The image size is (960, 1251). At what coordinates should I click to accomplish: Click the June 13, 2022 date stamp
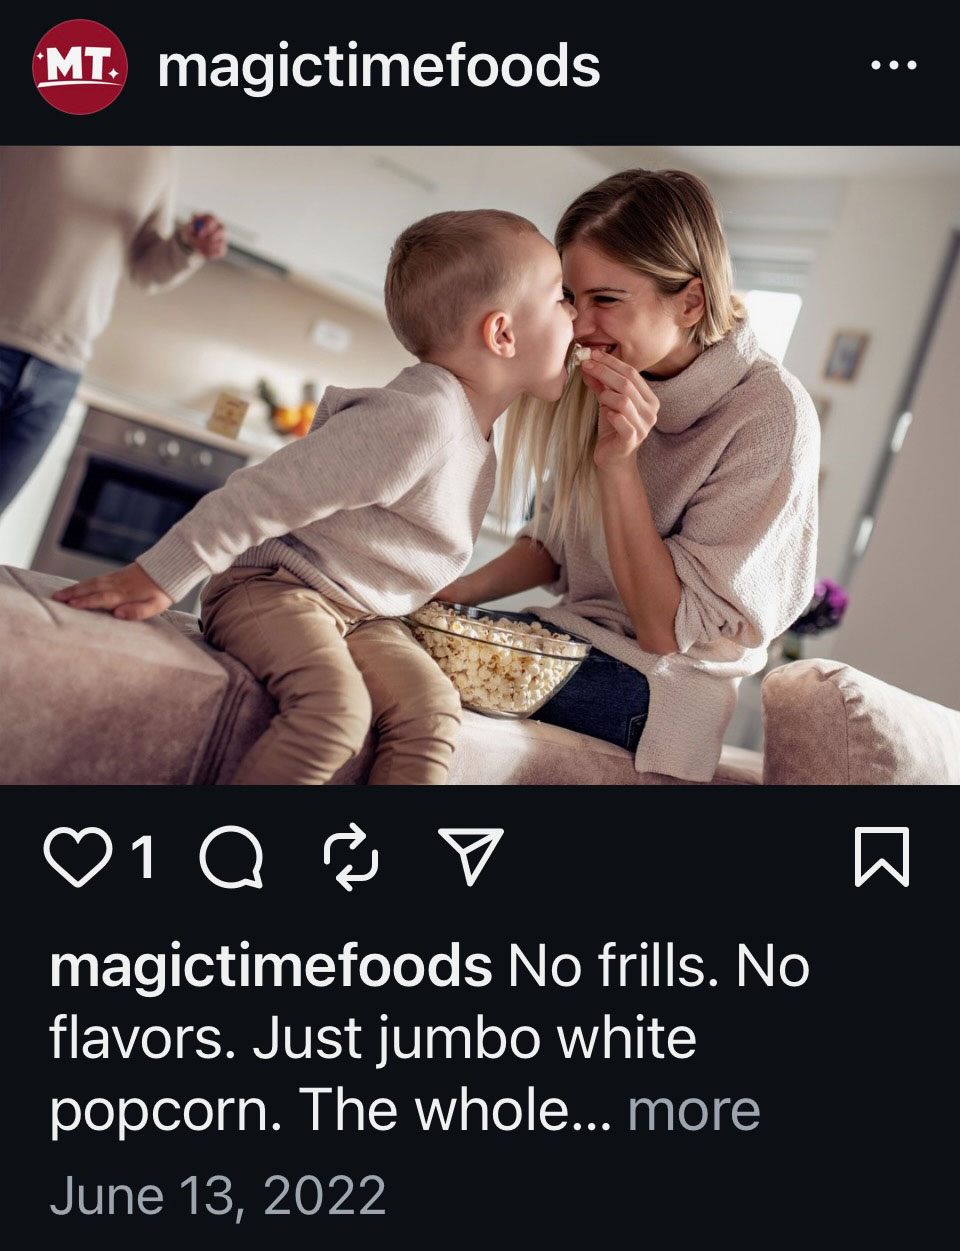pos(218,1195)
